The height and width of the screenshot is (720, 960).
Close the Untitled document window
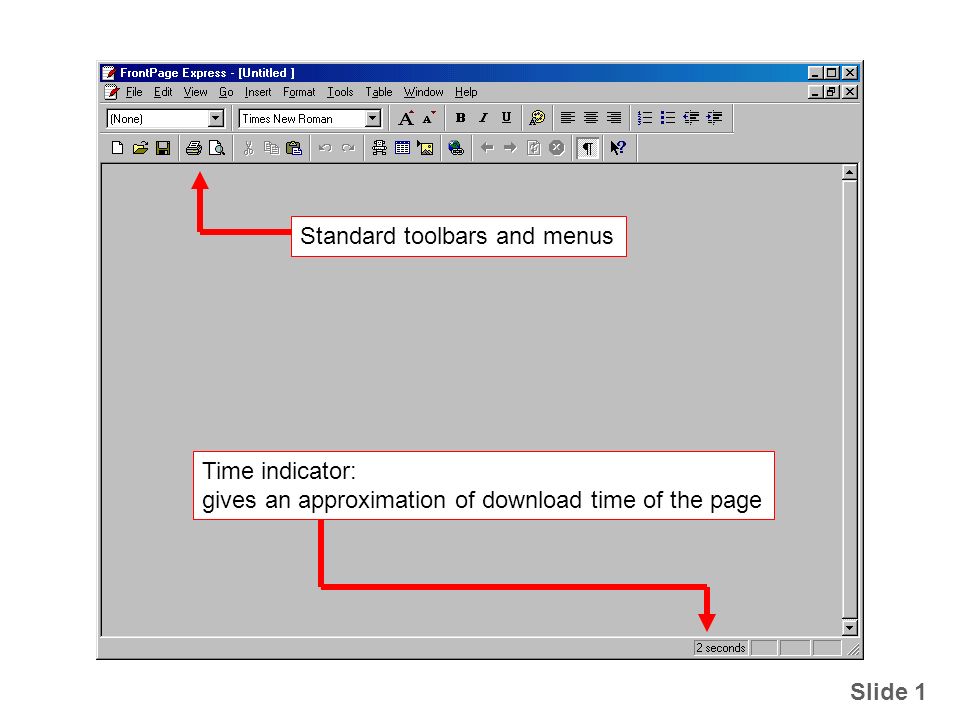pos(850,92)
